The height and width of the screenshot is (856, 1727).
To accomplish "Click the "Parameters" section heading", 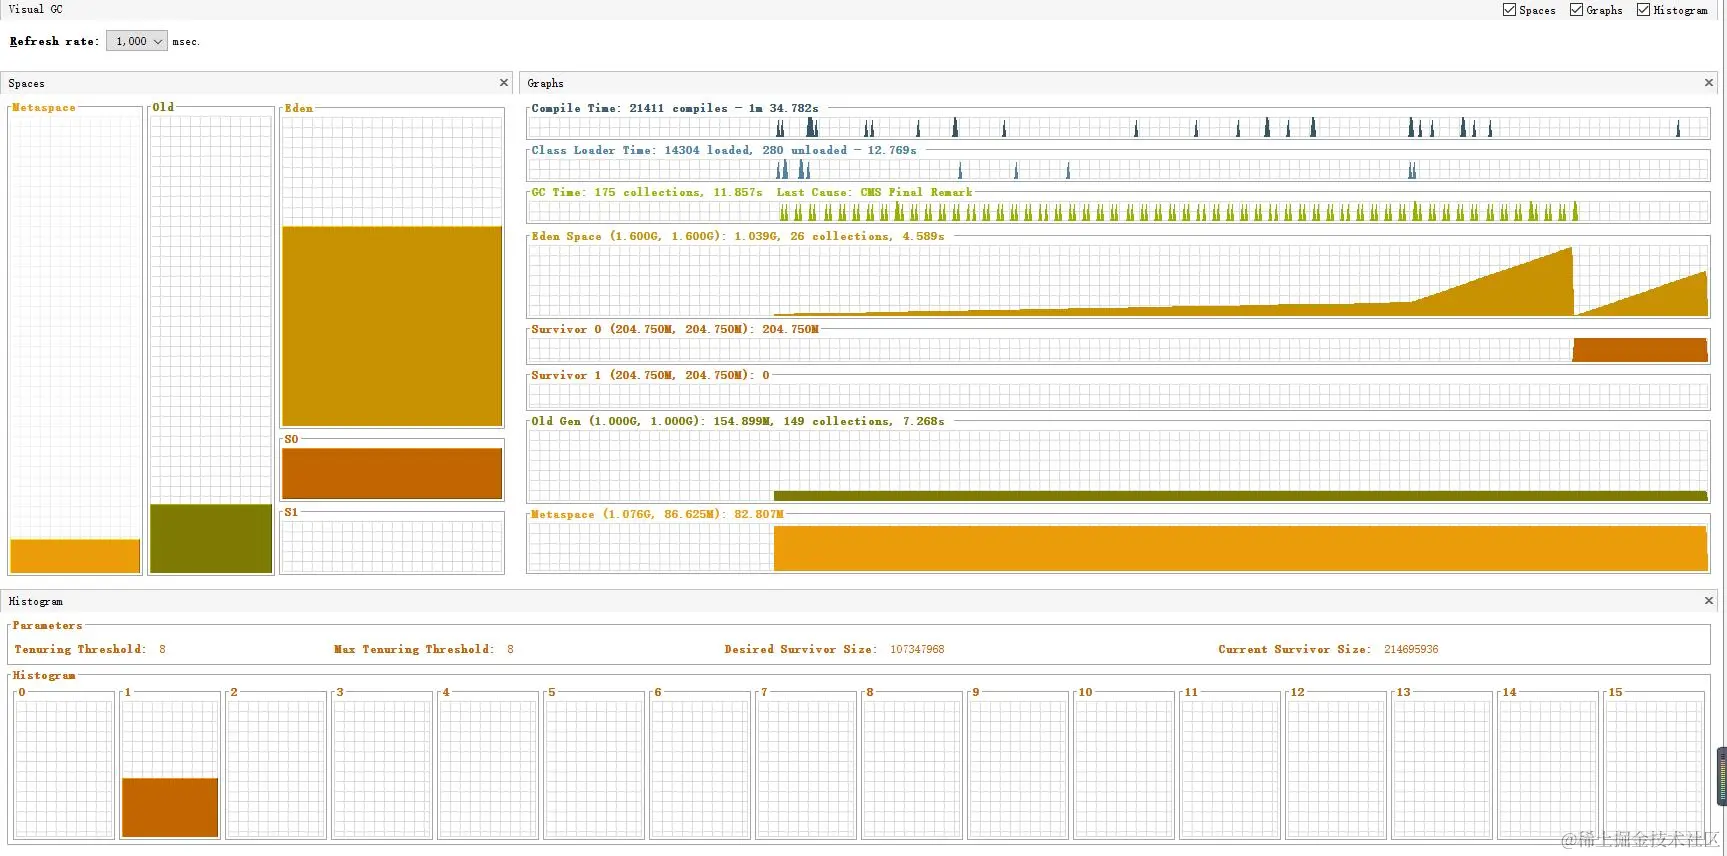I will (47, 625).
